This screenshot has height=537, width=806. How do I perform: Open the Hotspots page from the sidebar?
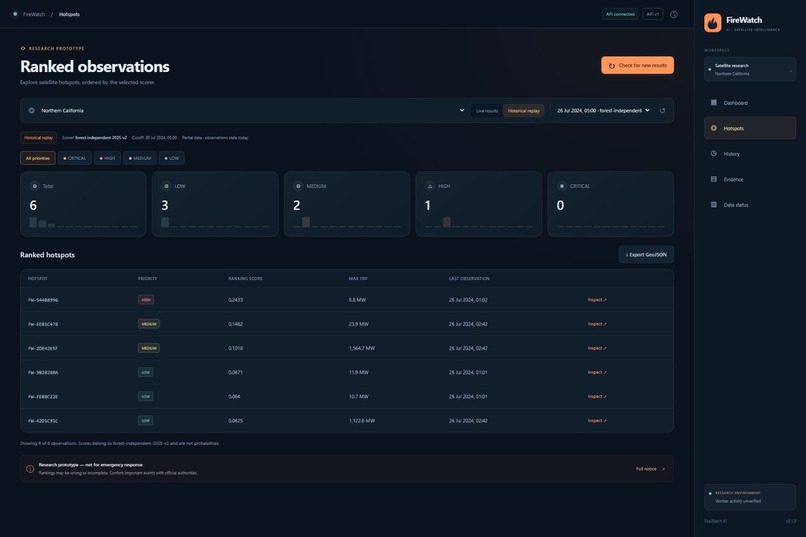pyautogui.click(x=750, y=128)
